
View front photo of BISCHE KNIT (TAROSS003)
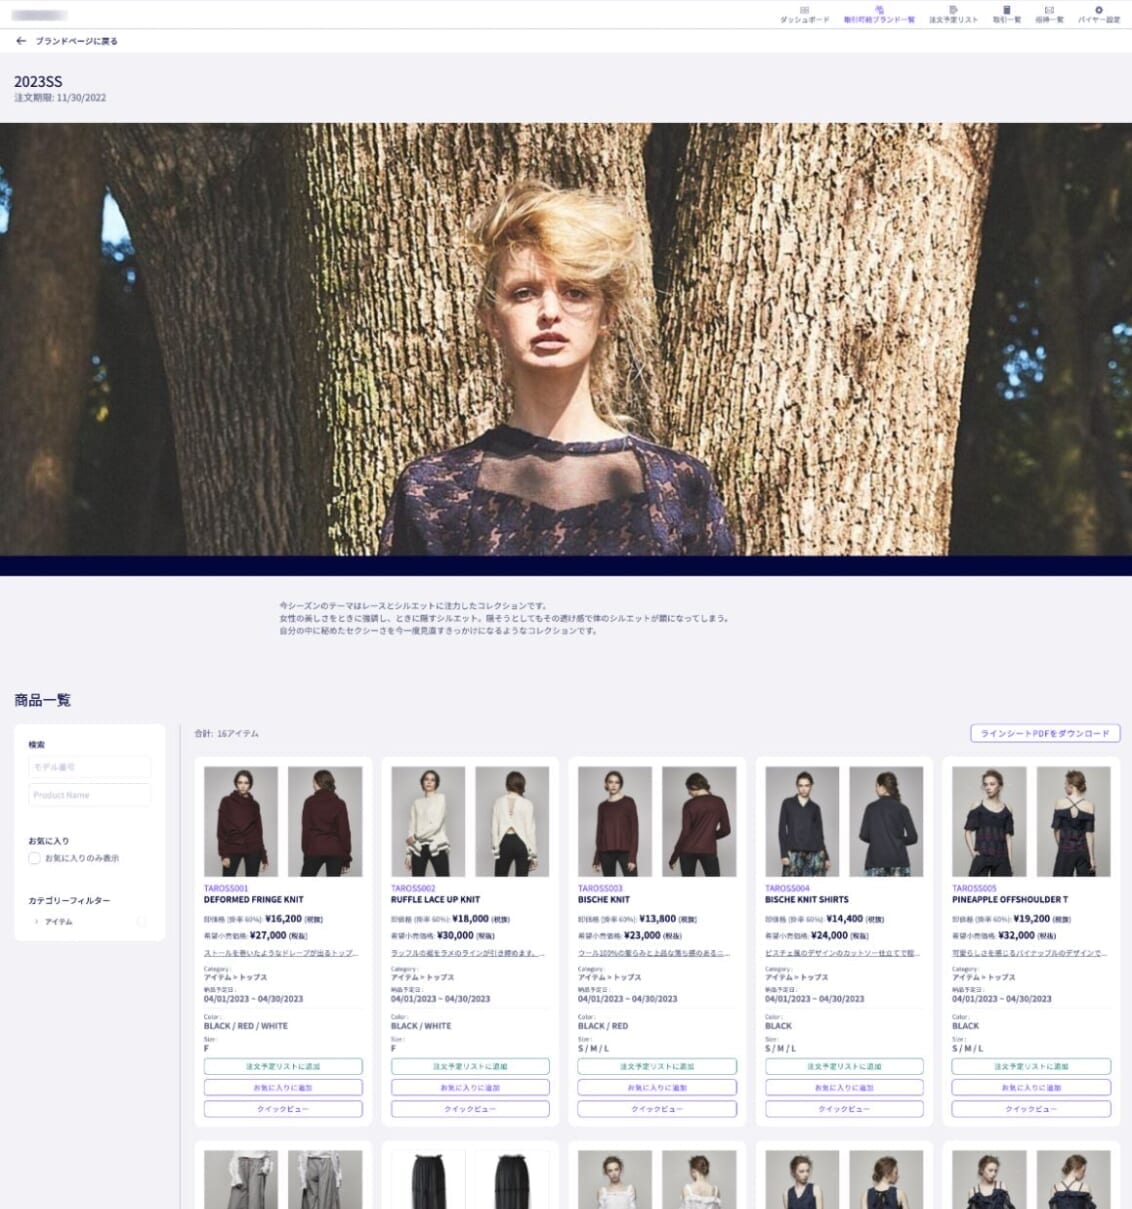615,822
